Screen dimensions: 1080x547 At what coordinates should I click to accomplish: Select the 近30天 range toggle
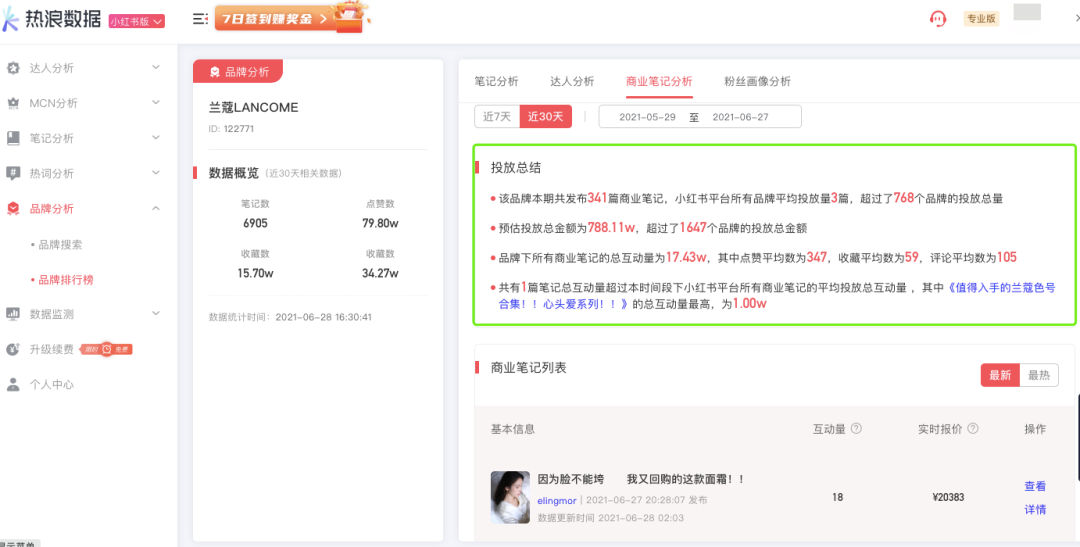click(x=546, y=116)
